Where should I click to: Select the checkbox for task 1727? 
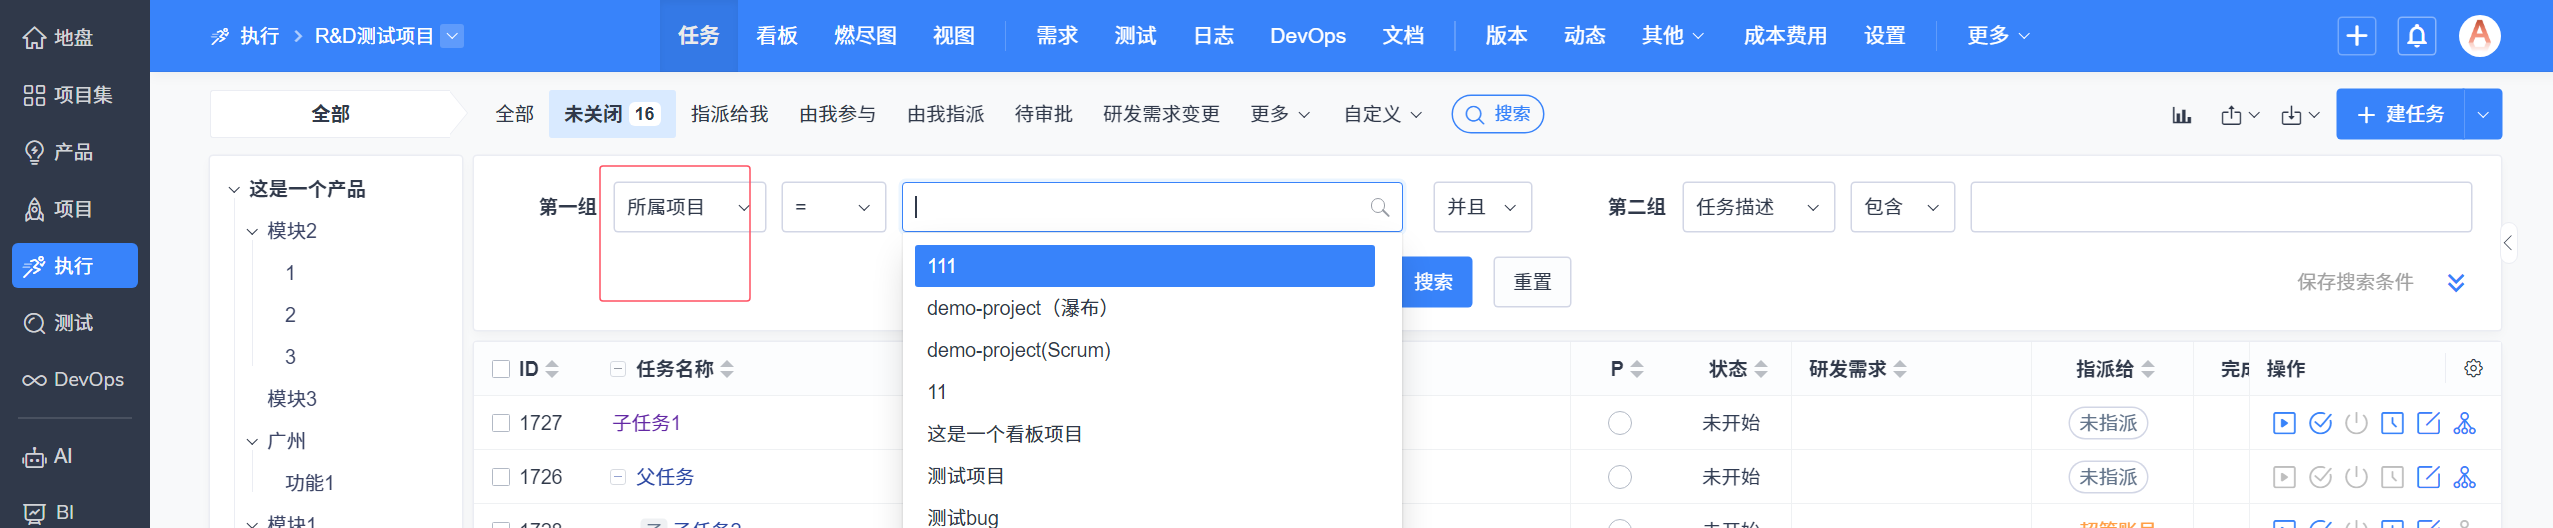(501, 423)
